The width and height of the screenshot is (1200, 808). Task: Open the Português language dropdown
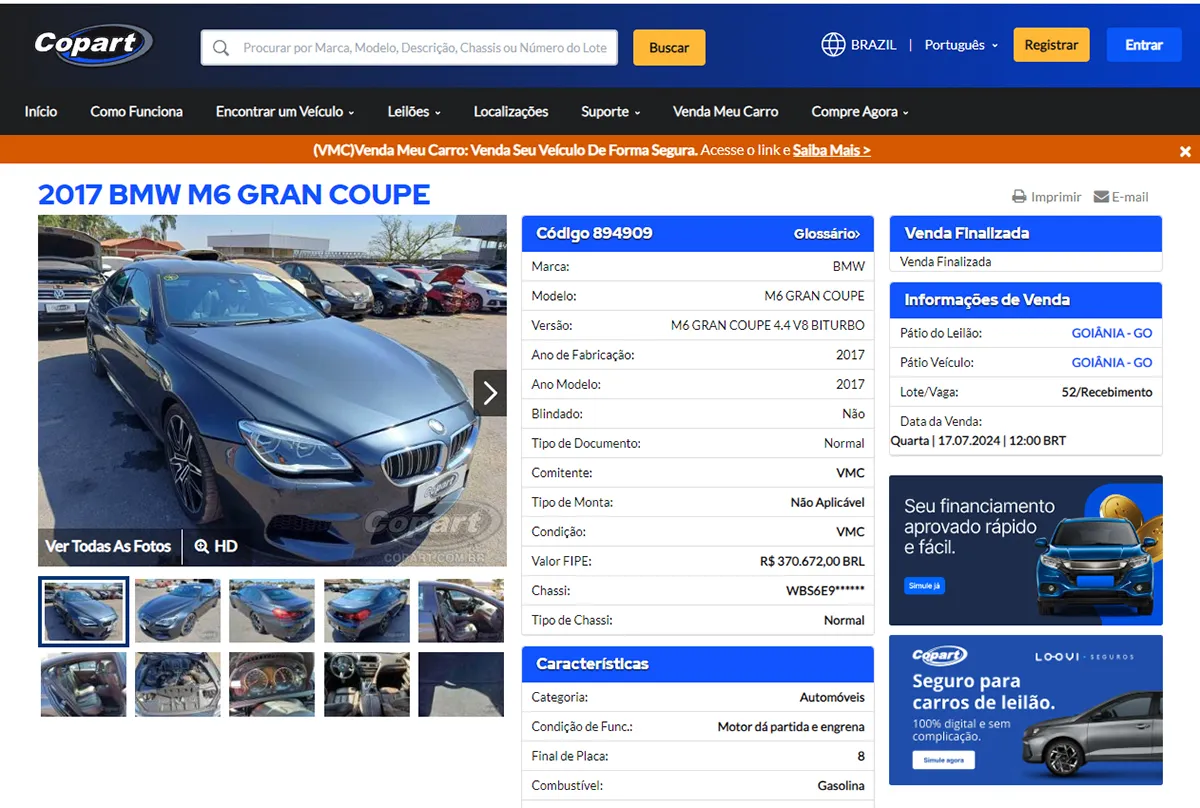(x=960, y=45)
